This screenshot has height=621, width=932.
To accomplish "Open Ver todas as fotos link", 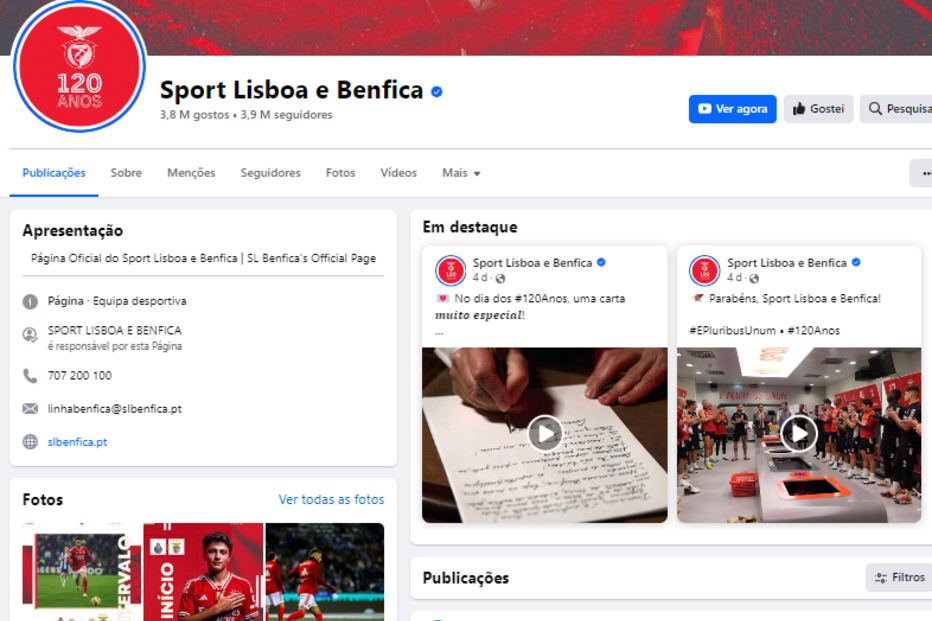I will click(329, 499).
